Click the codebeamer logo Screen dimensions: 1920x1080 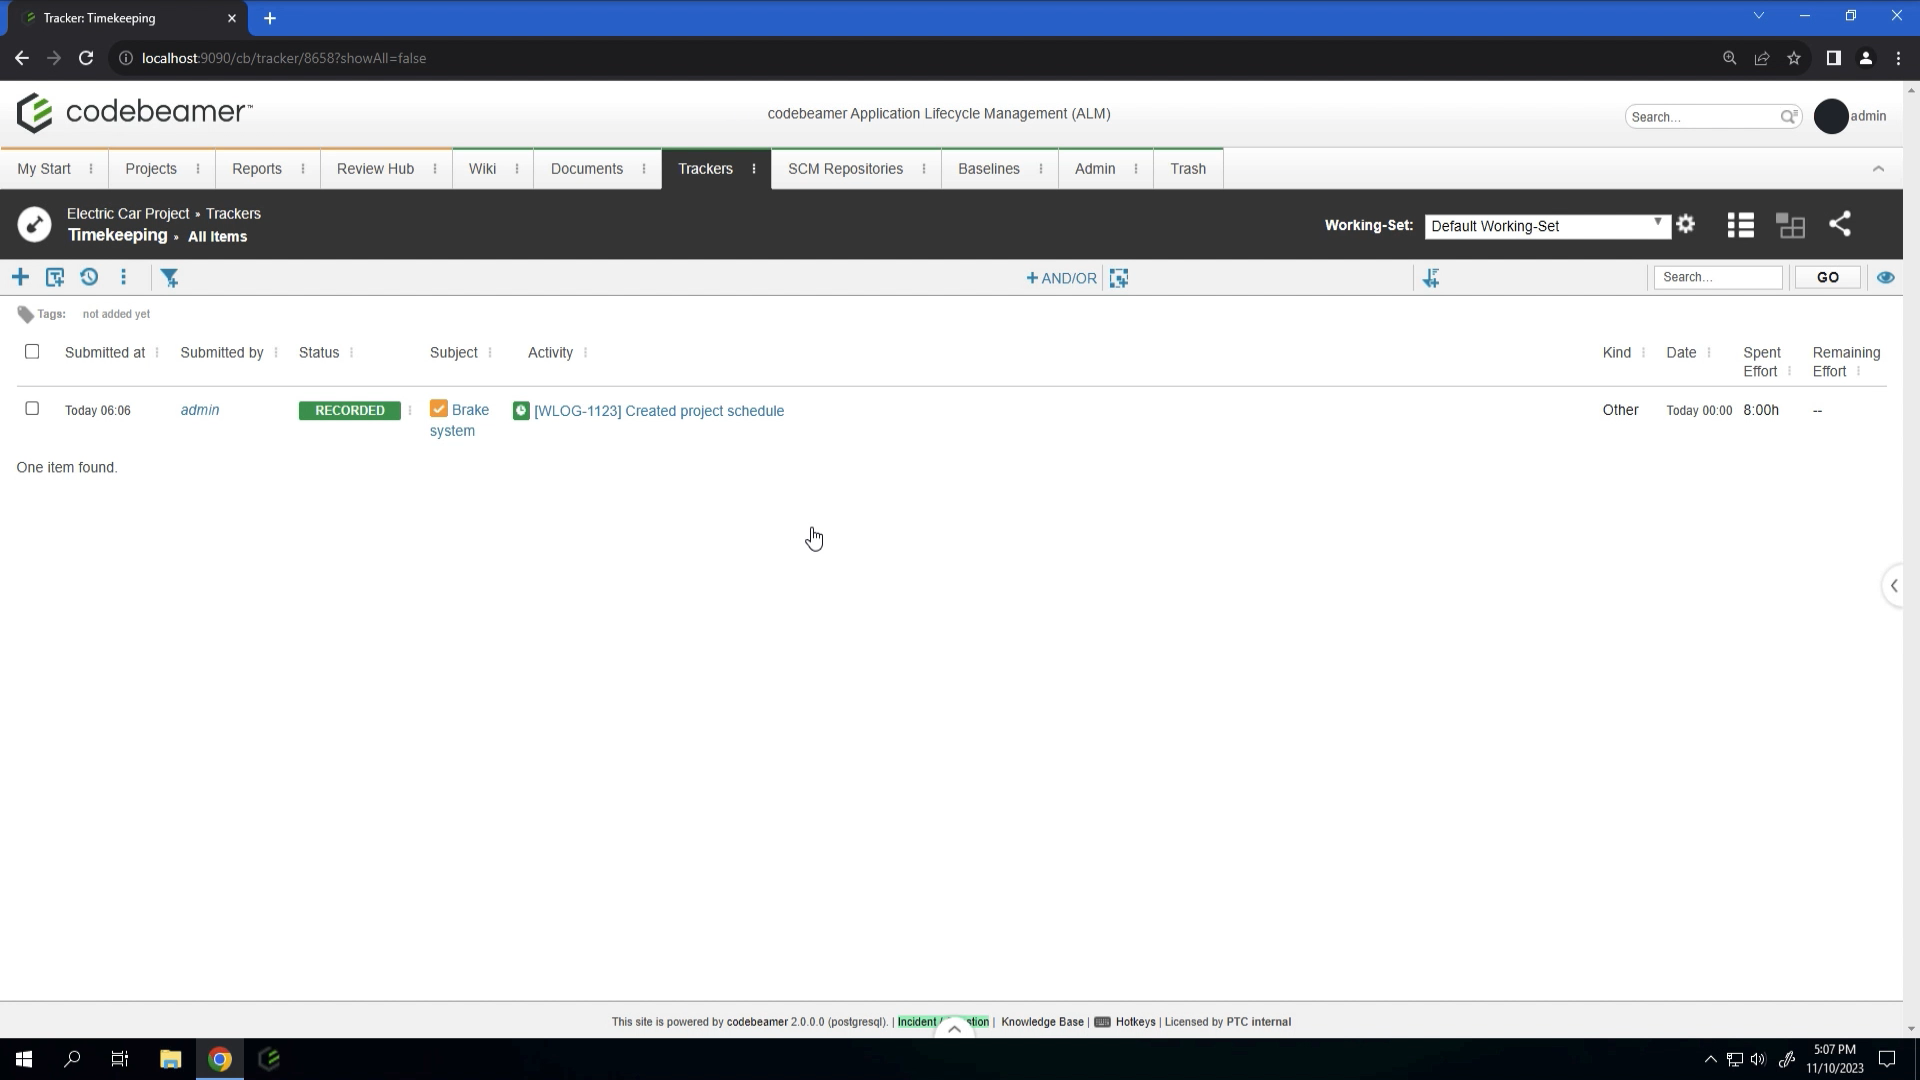pos(135,113)
